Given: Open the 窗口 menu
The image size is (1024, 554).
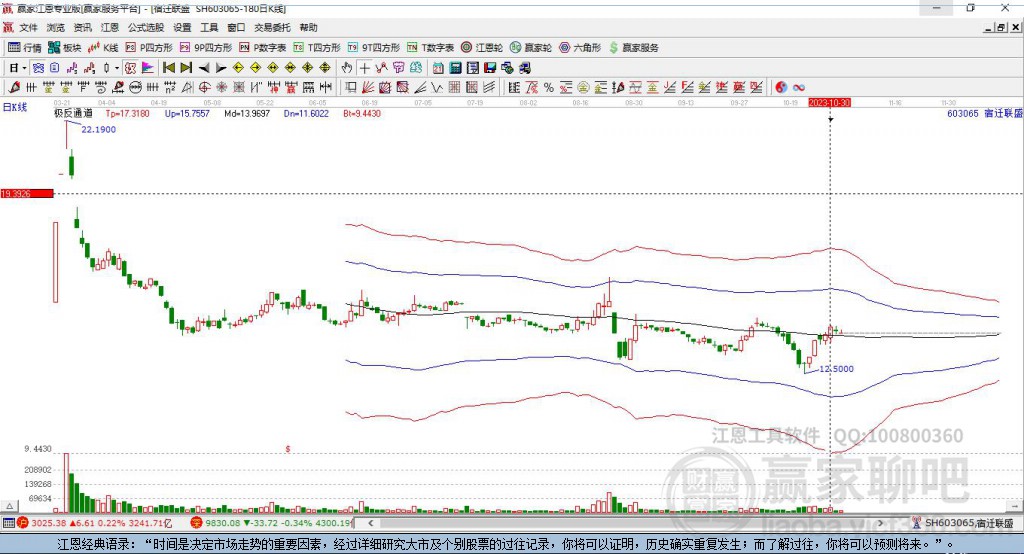Looking at the screenshot, I should pos(236,27).
